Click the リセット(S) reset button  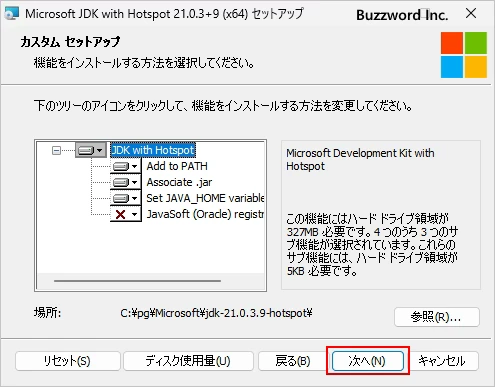click(68, 361)
